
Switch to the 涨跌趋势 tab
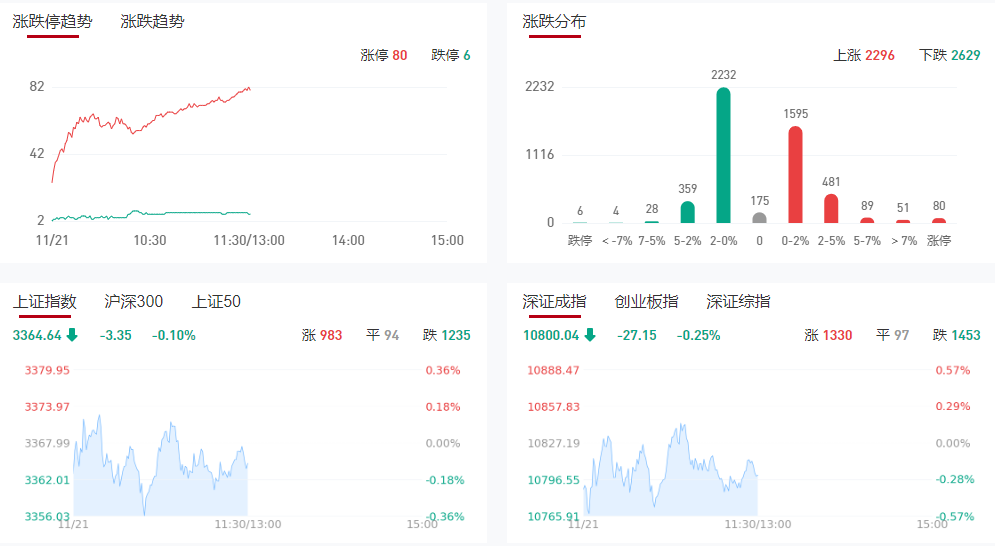[x=152, y=21]
